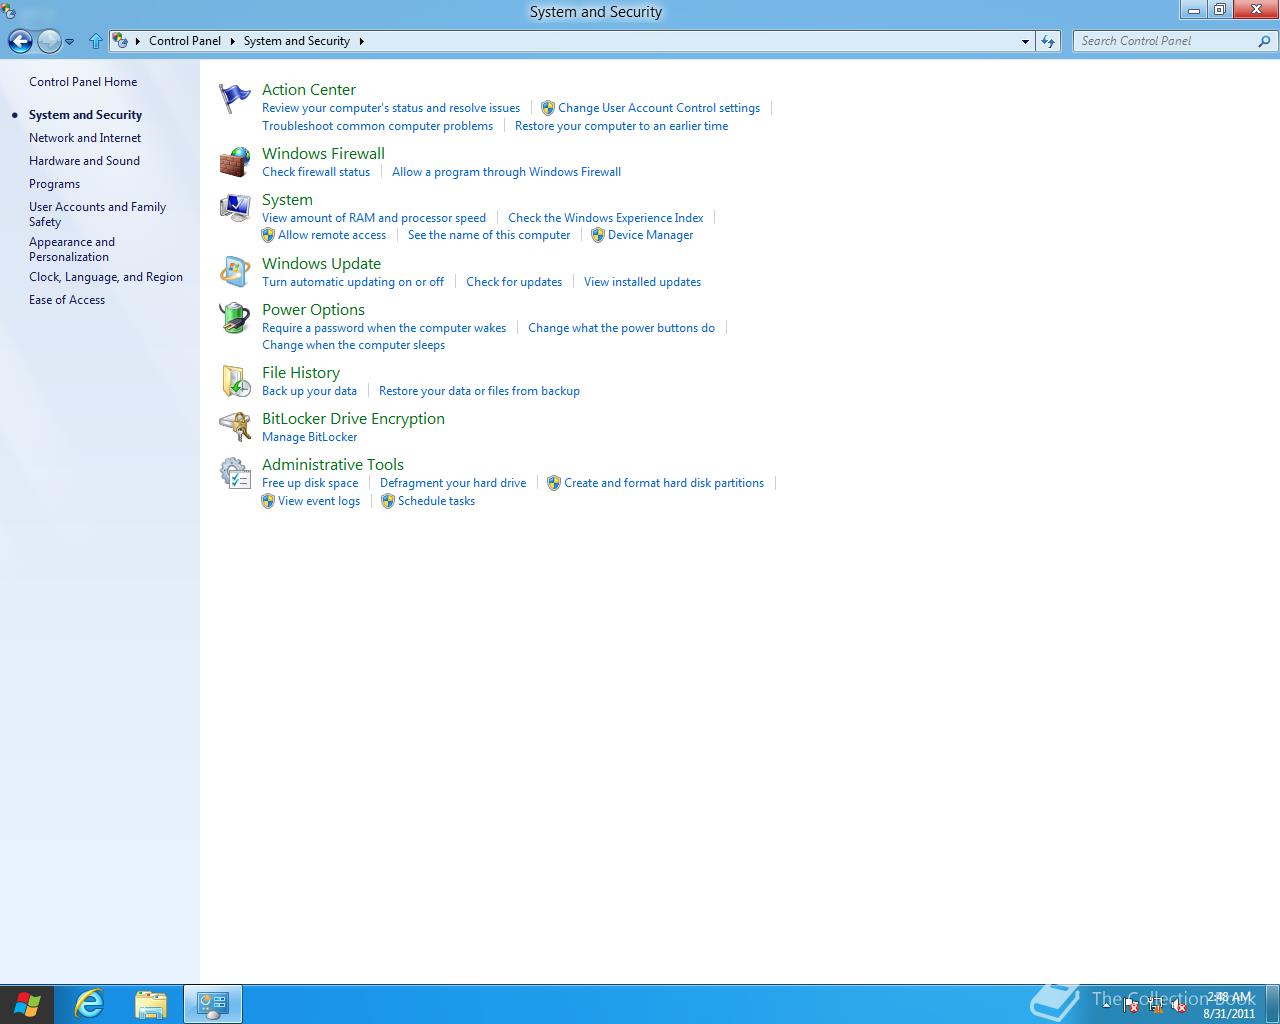Click the Forward navigation arrow
1280x1024 pixels.
coord(48,41)
